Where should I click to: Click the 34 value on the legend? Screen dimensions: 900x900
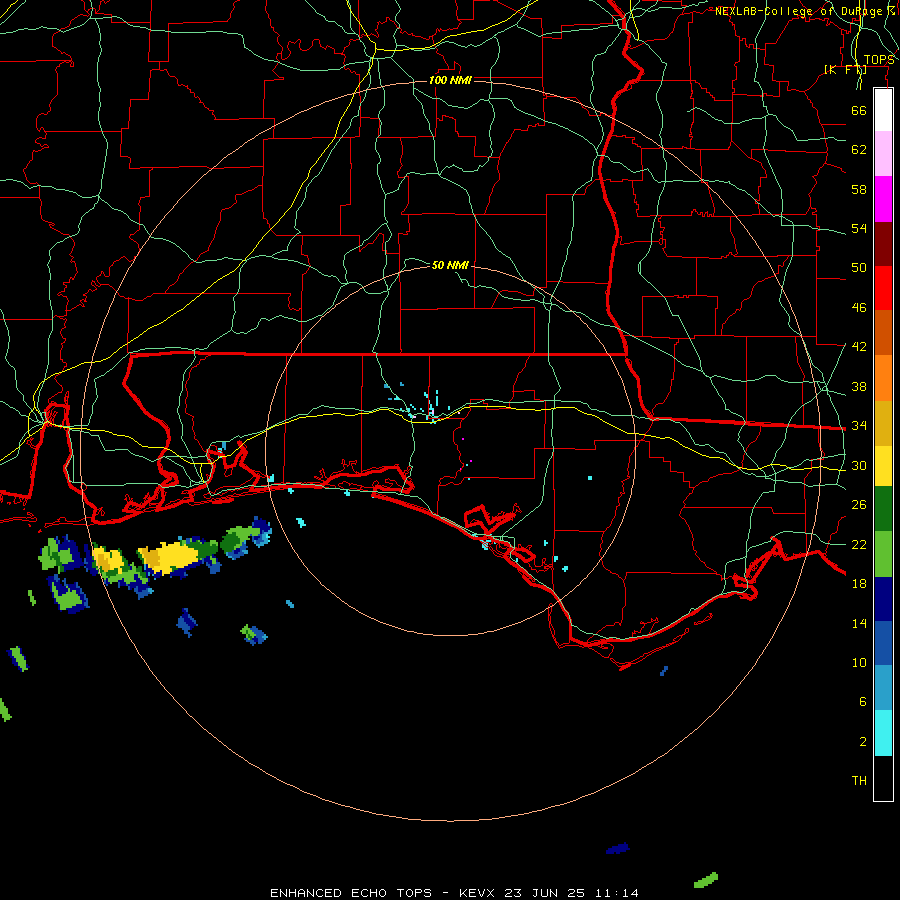[x=859, y=426]
